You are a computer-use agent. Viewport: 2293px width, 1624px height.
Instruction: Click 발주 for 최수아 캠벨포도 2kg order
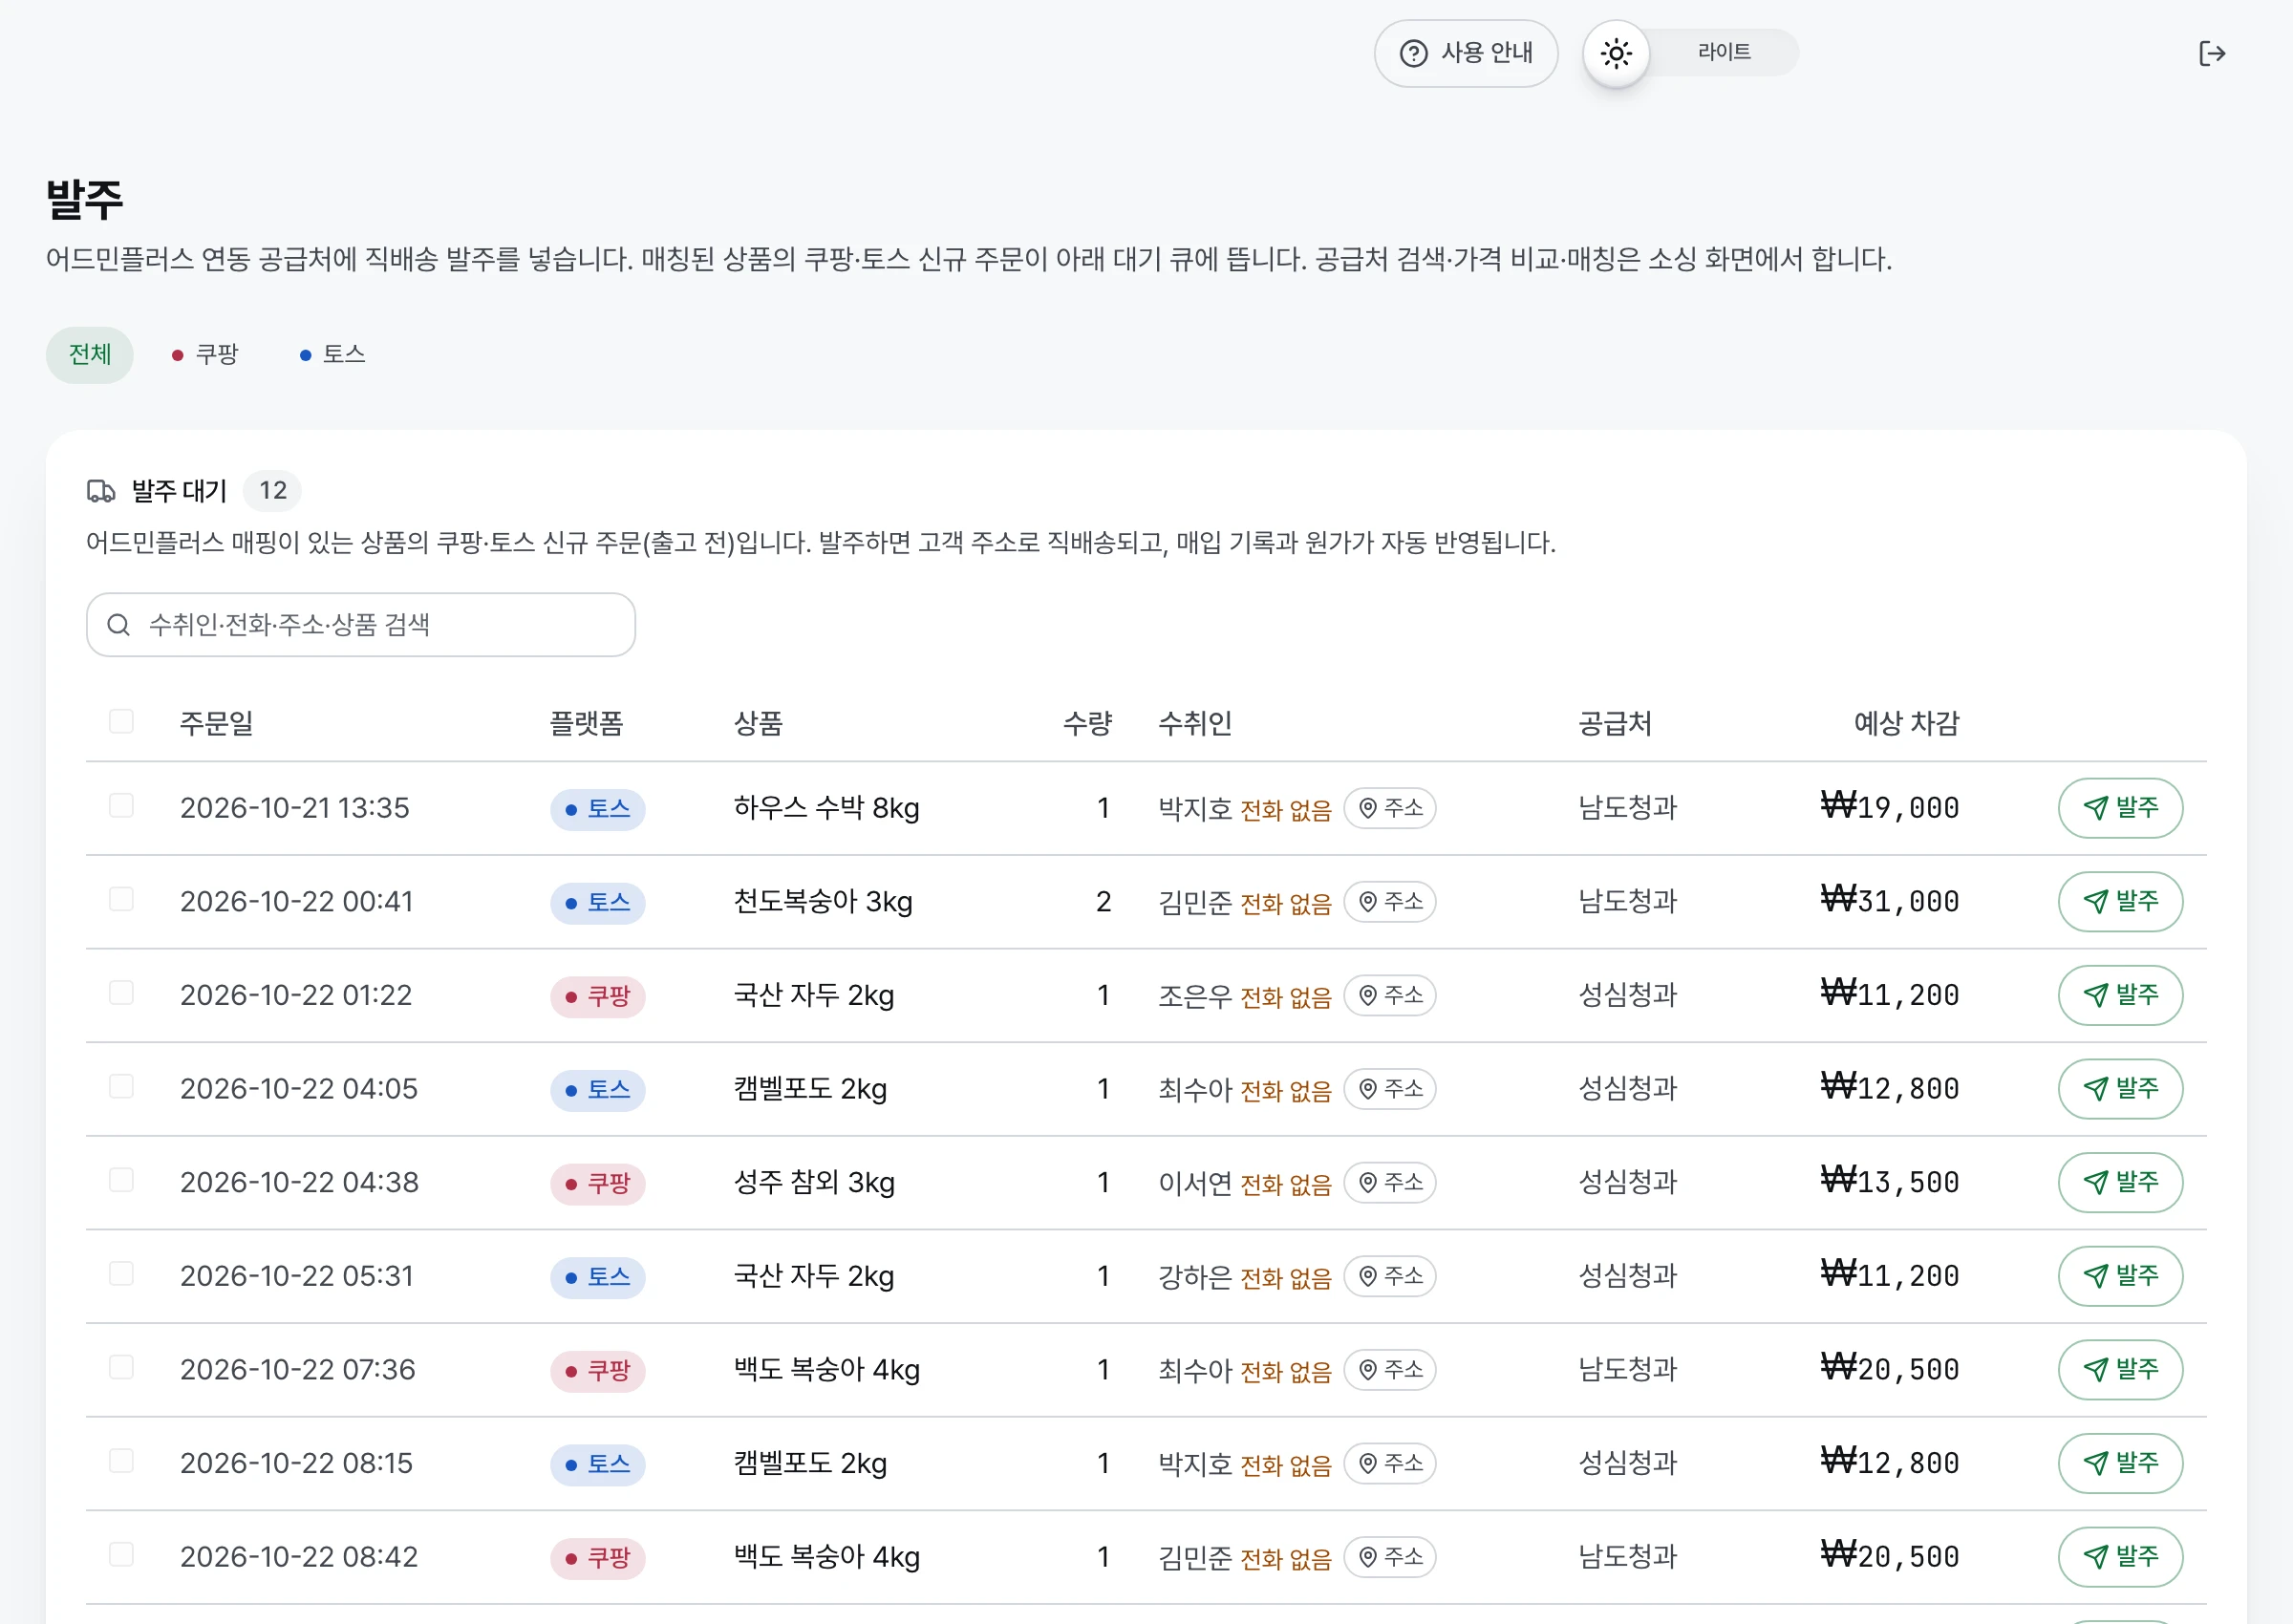(2120, 1089)
